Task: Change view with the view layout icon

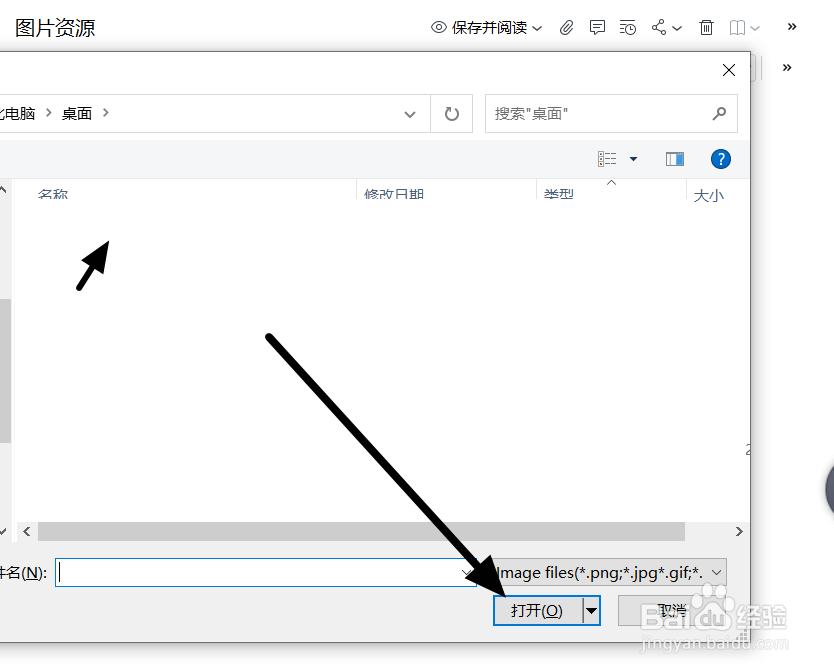Action: (607, 159)
